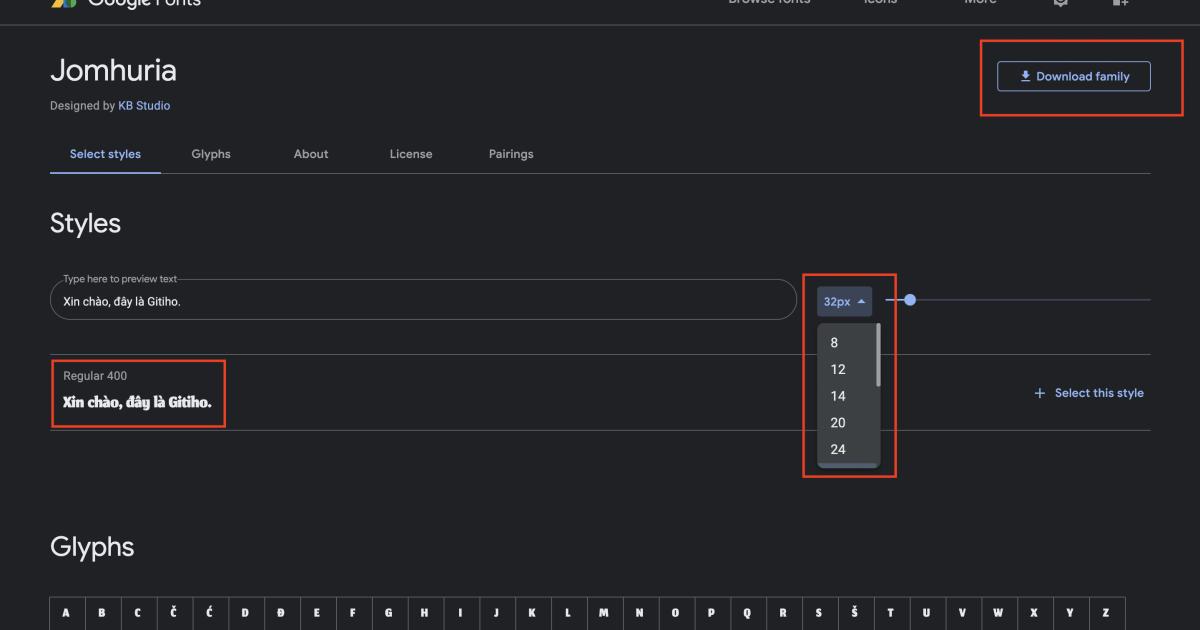
Task: Select glyph Č with caron
Action: click(x=175, y=613)
